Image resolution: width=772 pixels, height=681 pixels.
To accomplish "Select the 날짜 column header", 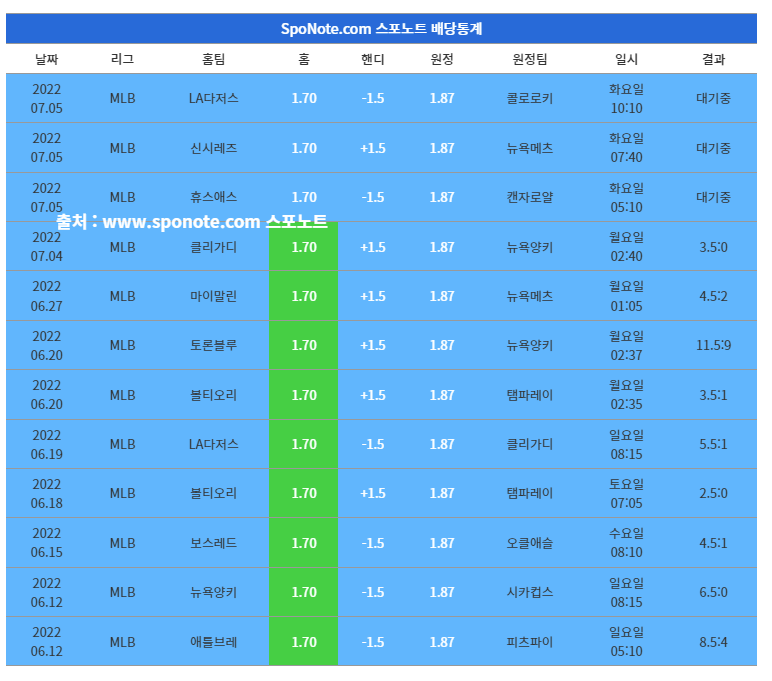I will point(46,59).
